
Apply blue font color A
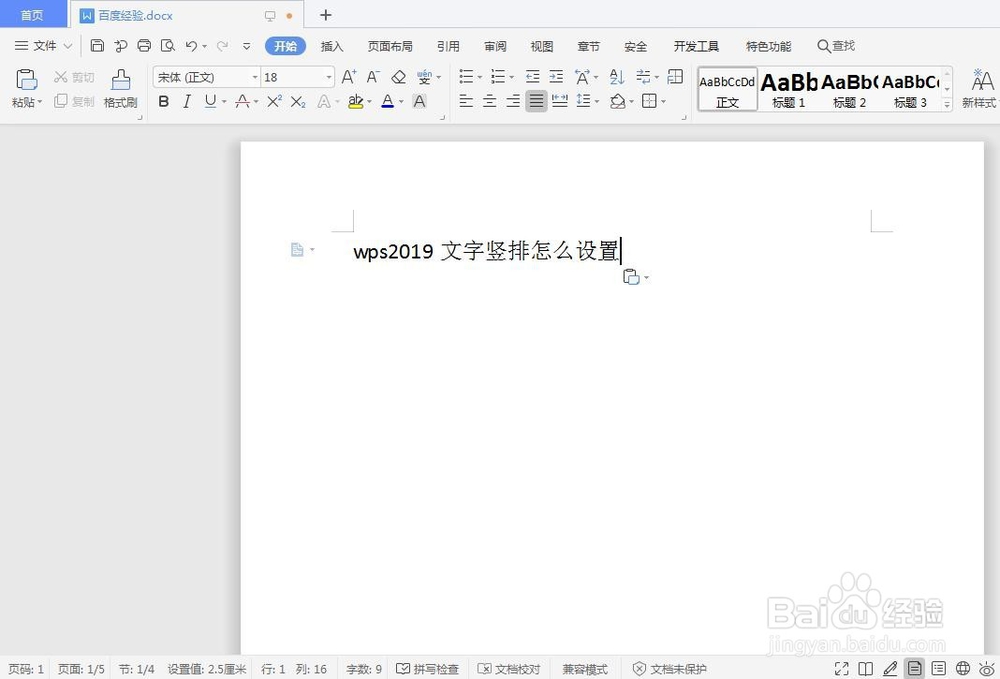[x=387, y=101]
